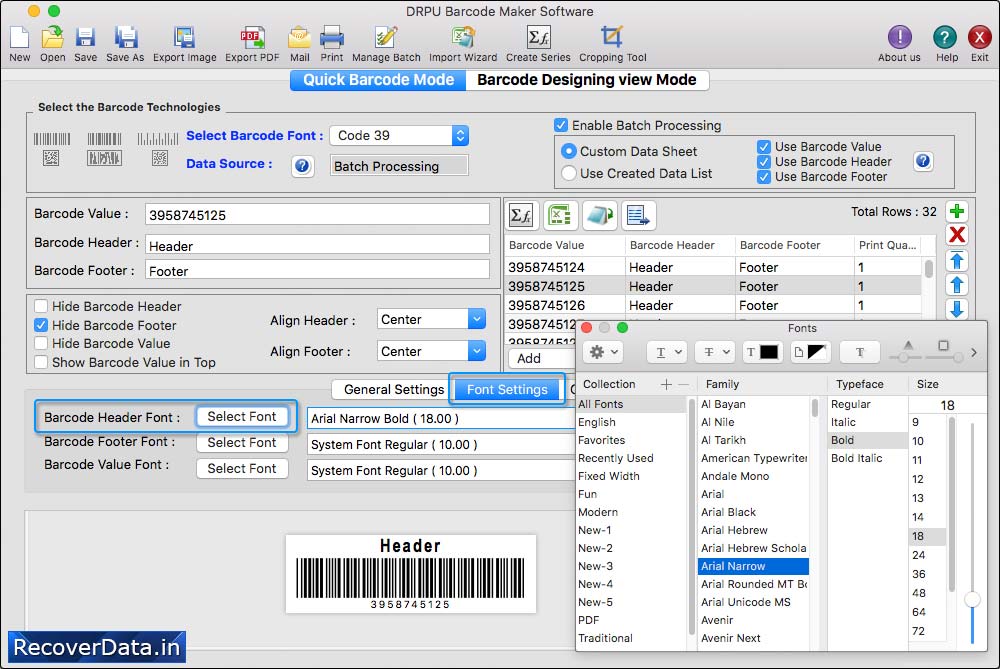This screenshot has width=1000, height=669.
Task: Click the Barcode Header text field
Action: coord(317,246)
